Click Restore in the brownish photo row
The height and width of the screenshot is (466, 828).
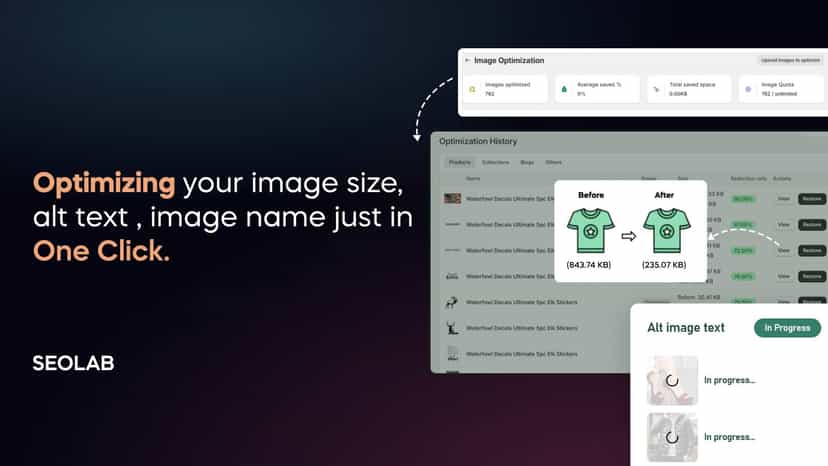click(812, 199)
